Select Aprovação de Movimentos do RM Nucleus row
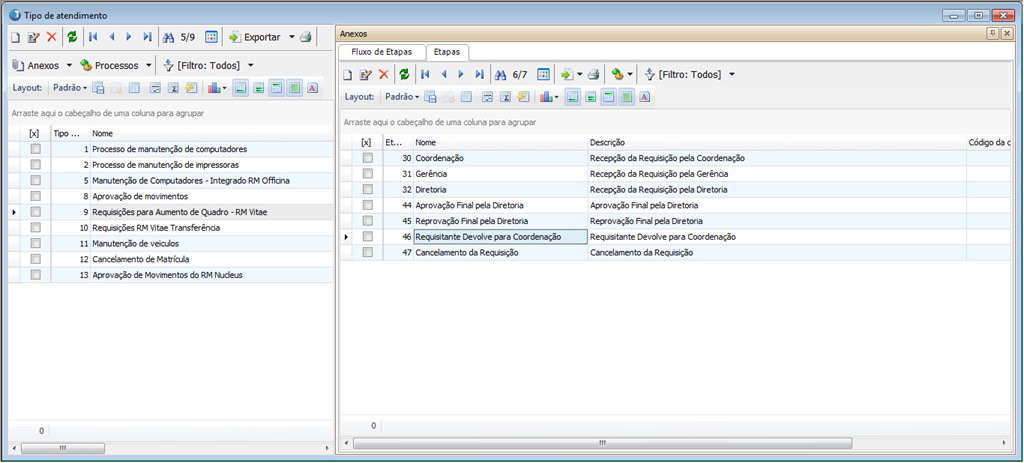Viewport: 1024px width, 463px height. [173, 275]
